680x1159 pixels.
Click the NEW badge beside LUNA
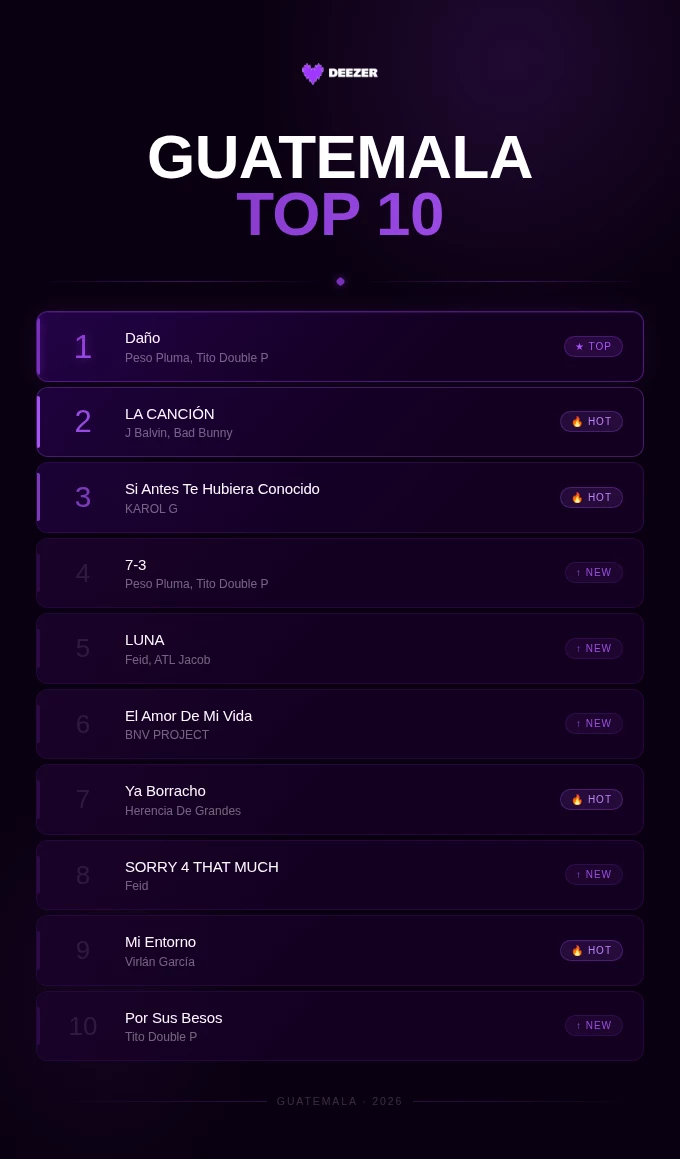[593, 649]
